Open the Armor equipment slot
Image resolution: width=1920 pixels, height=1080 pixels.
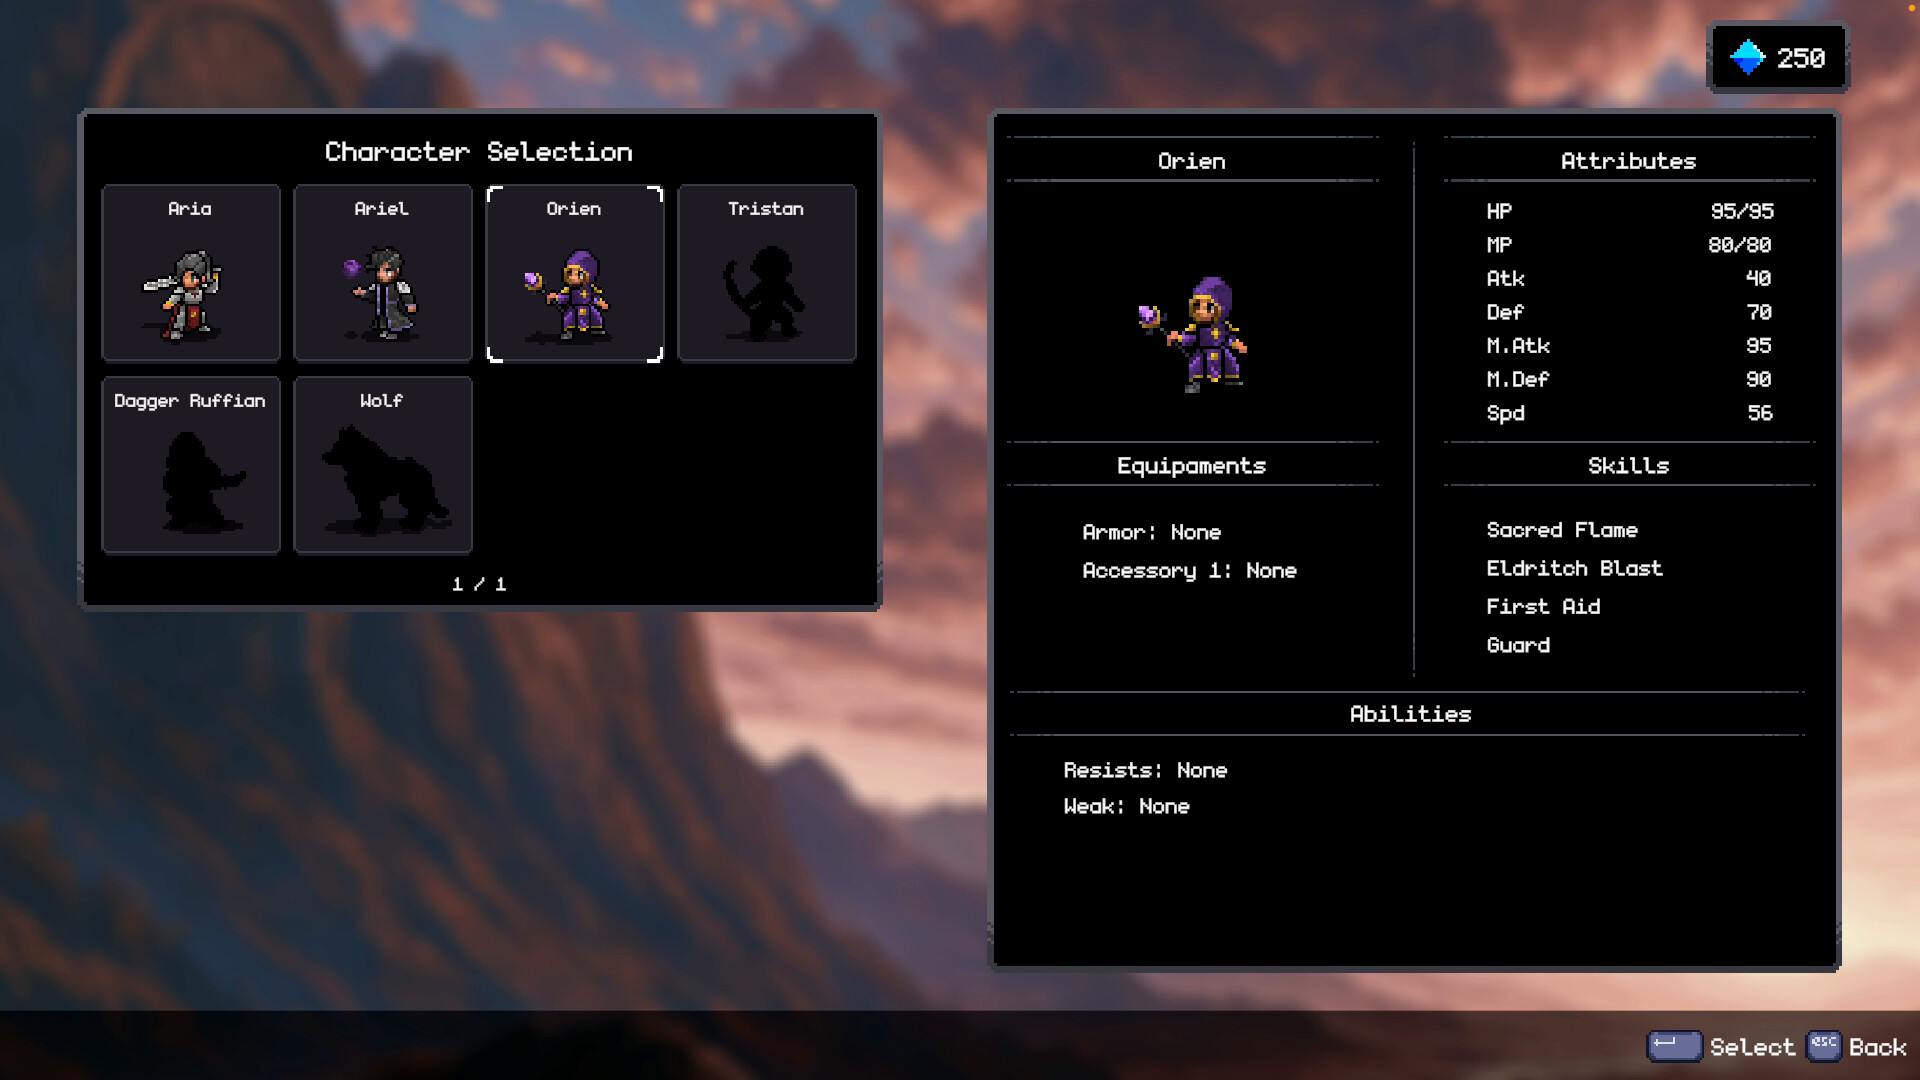pyautogui.click(x=1150, y=532)
